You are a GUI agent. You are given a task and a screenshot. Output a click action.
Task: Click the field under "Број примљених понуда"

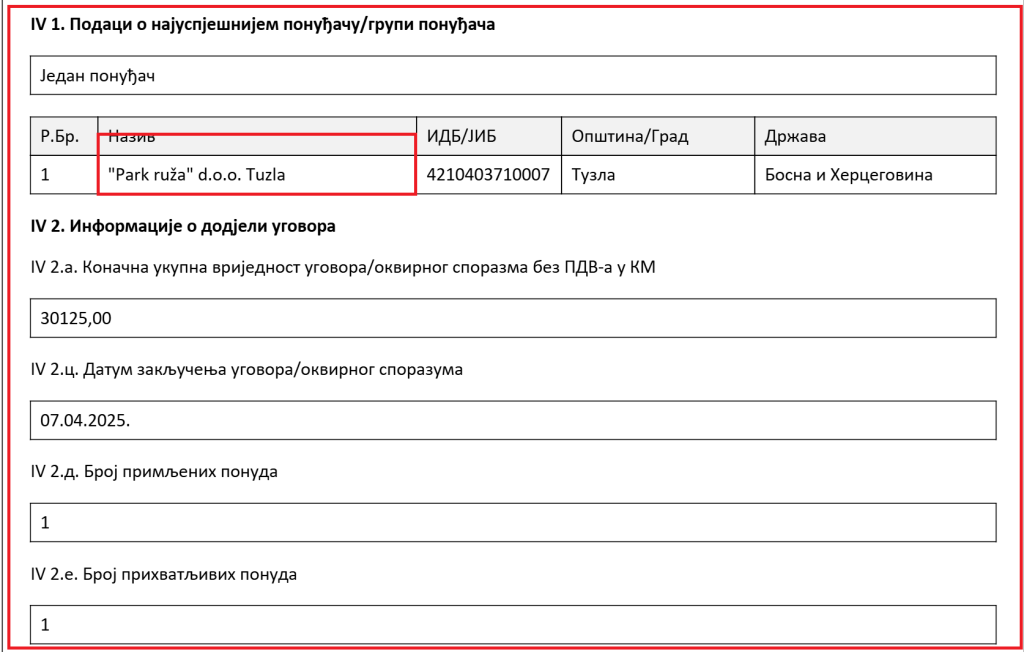[513, 522]
